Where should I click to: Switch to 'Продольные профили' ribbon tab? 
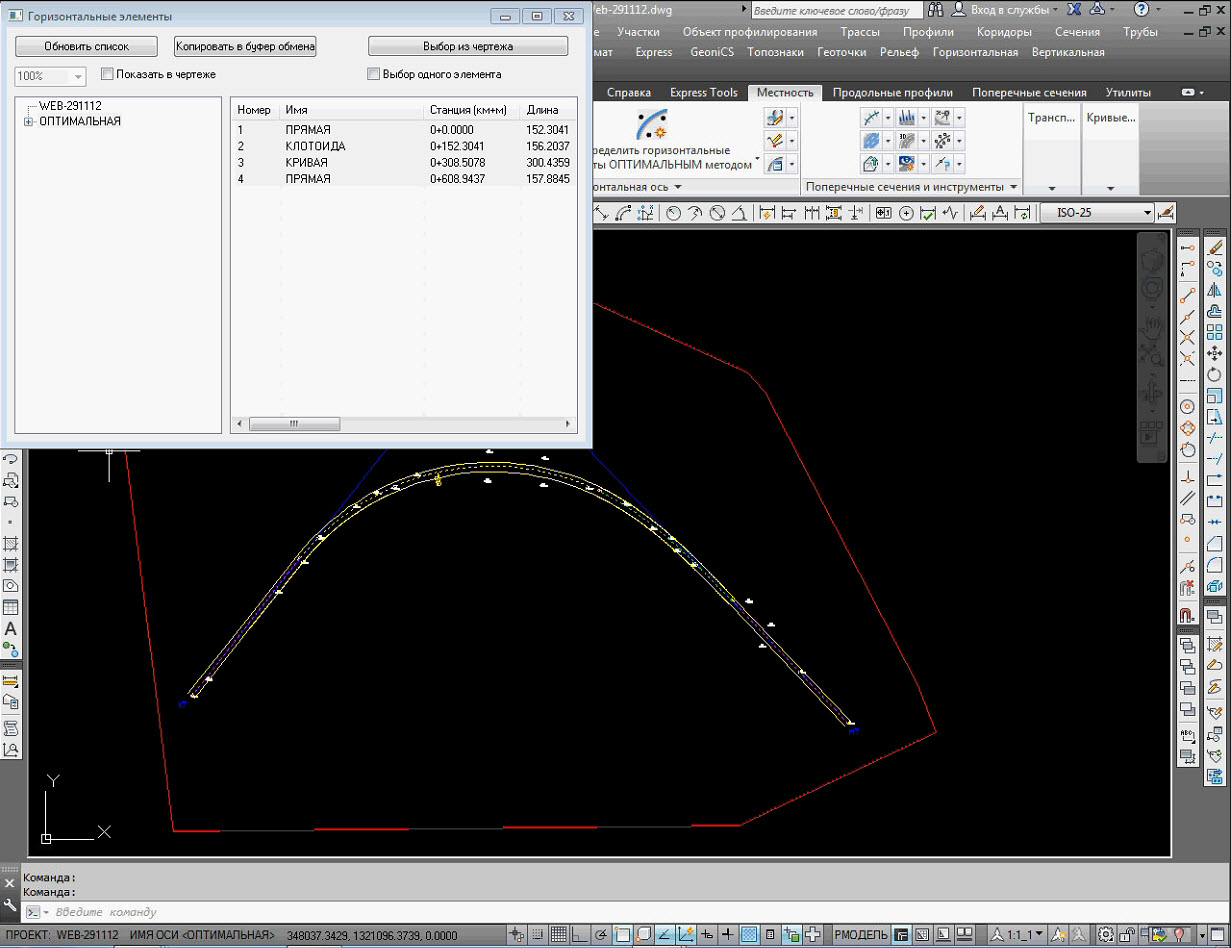click(x=891, y=93)
